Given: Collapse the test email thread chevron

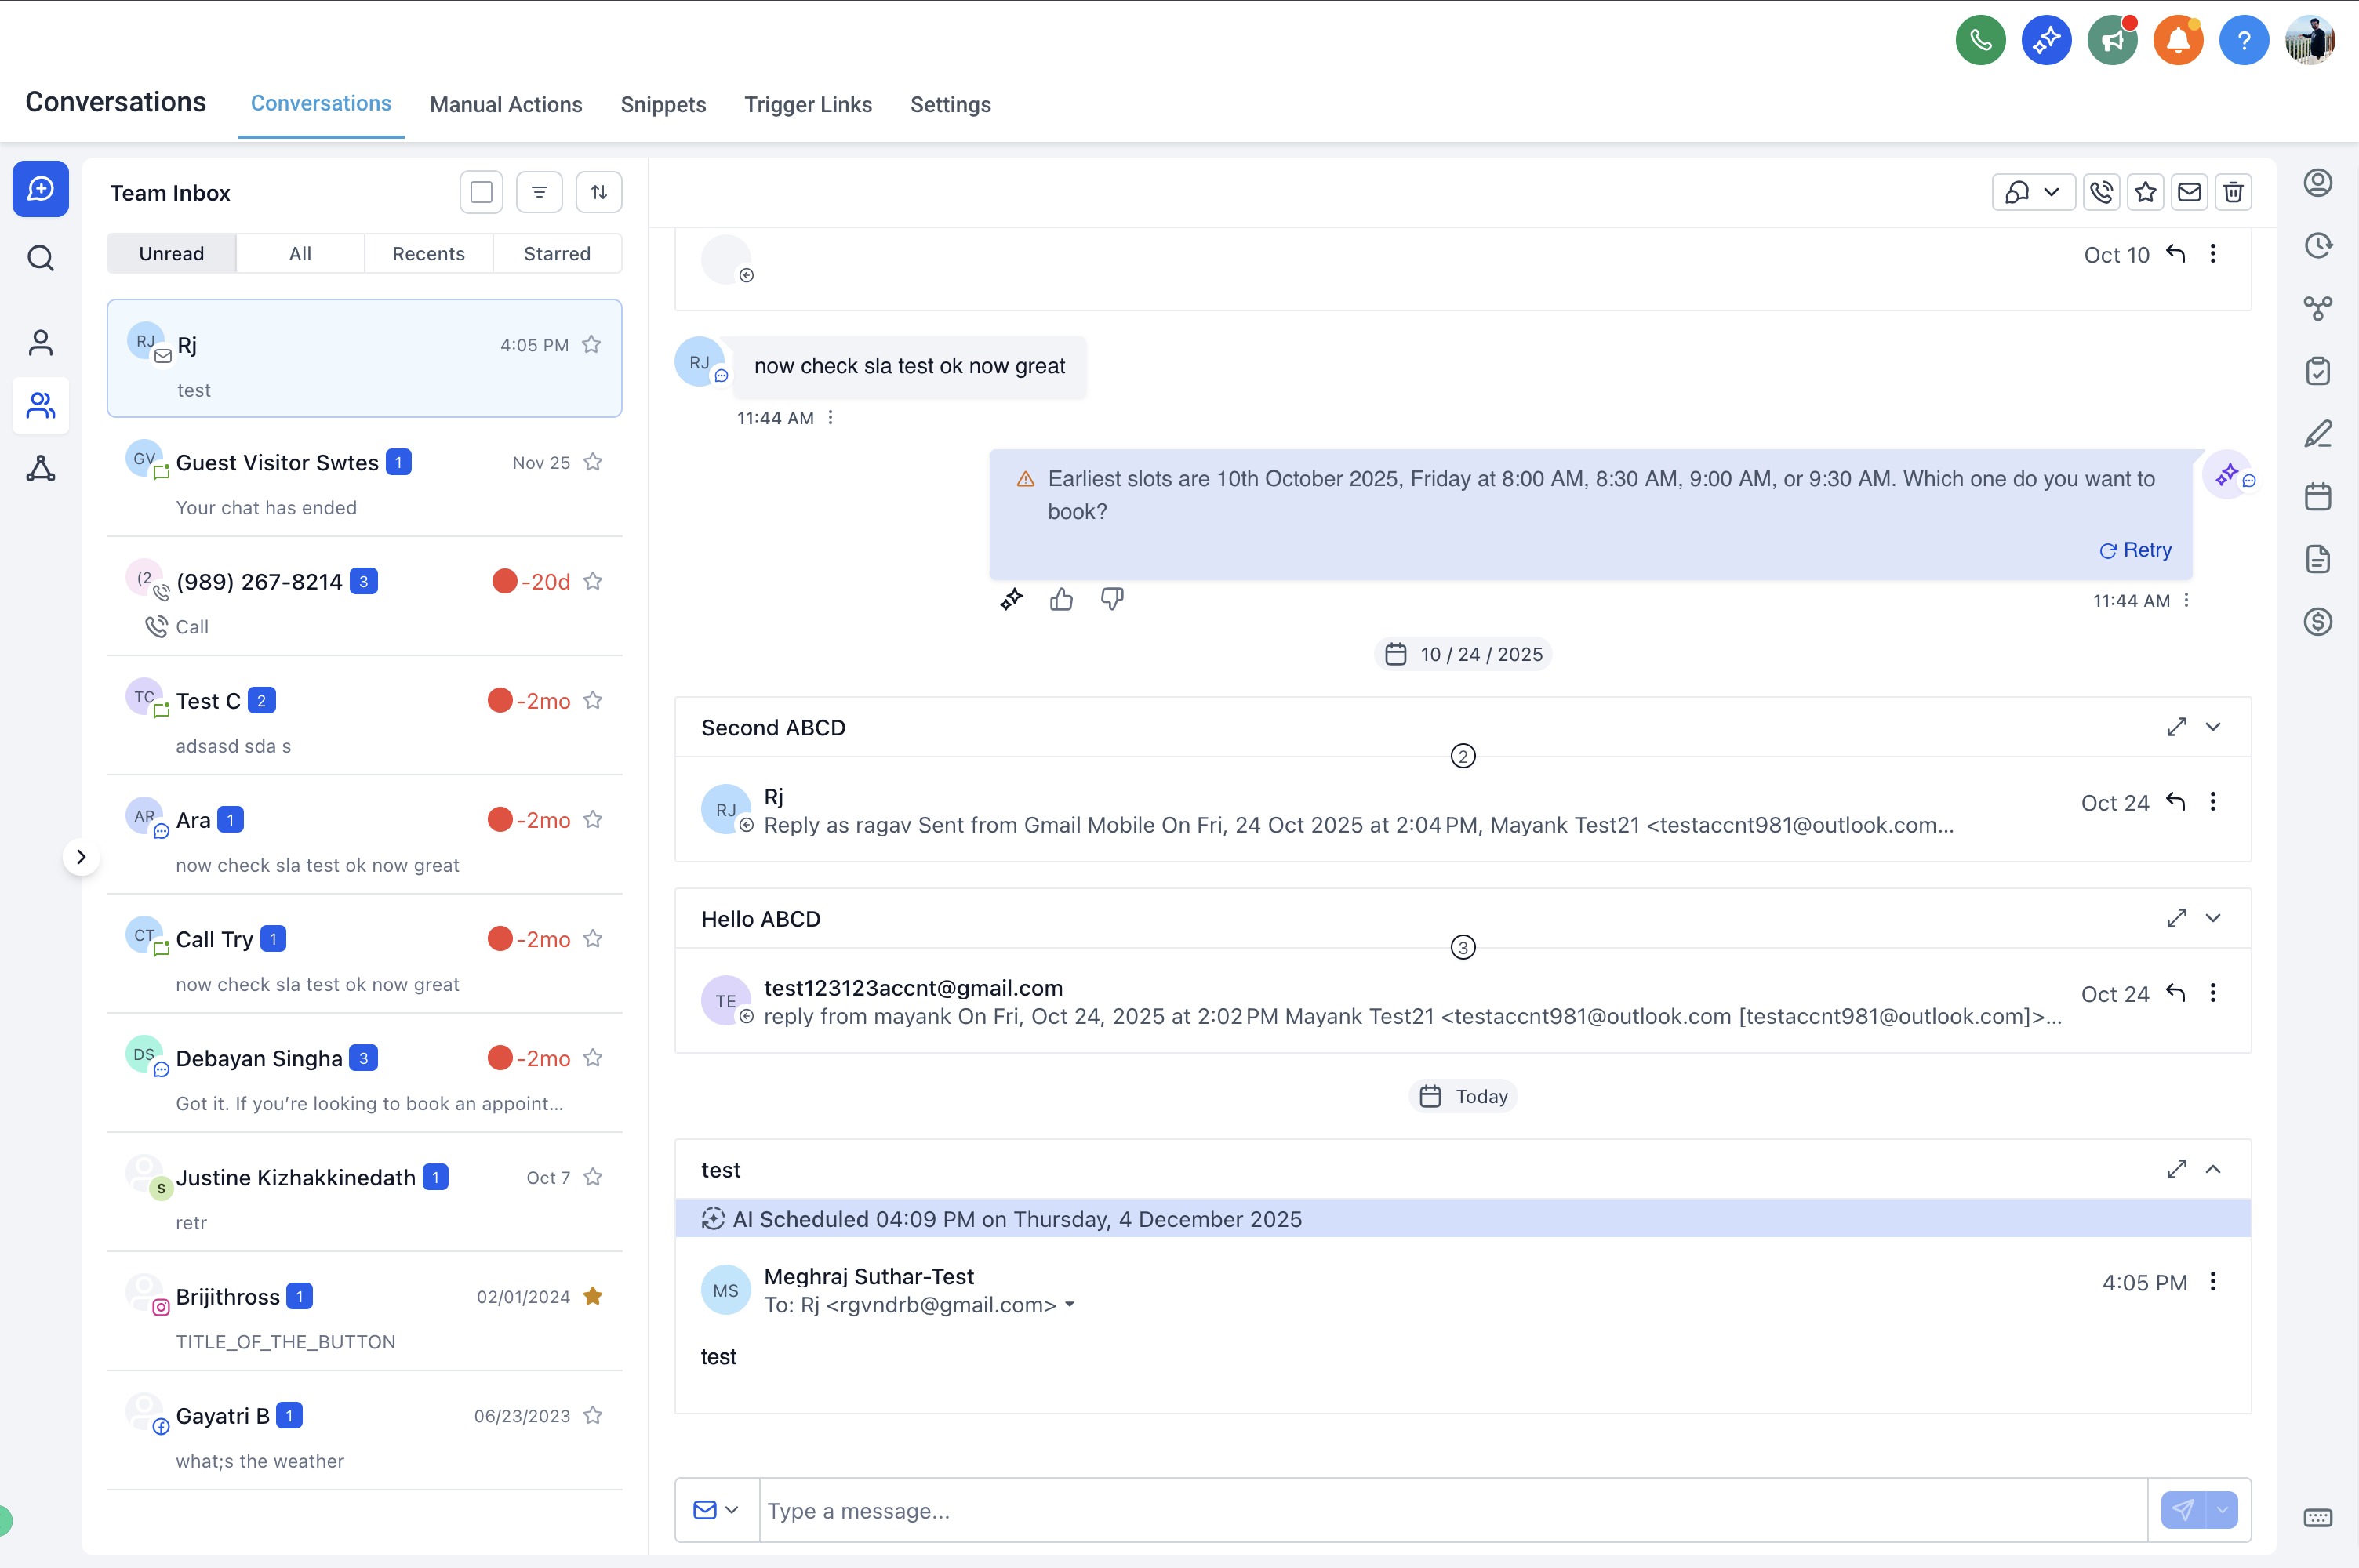Looking at the screenshot, I should tap(2212, 1169).
